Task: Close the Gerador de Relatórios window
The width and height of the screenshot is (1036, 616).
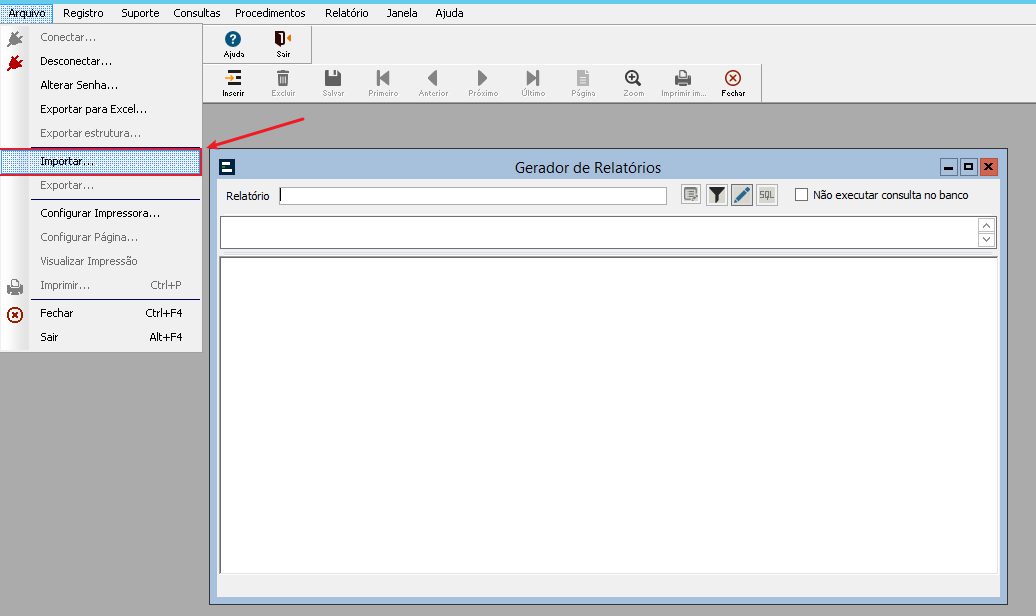Action: pyautogui.click(x=988, y=167)
